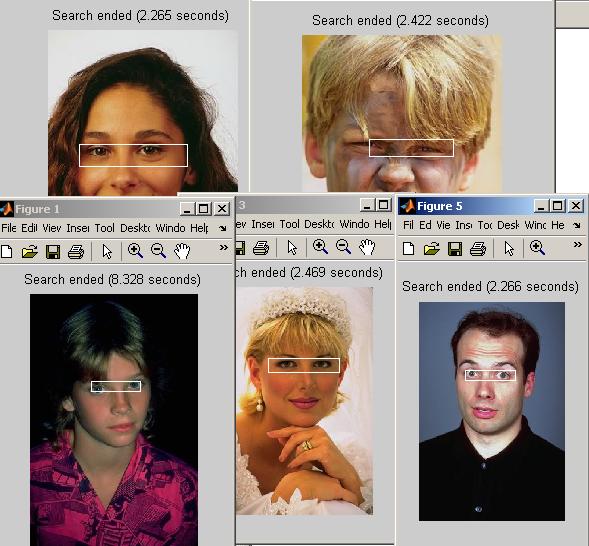The height and width of the screenshot is (546, 589).
Task: Click MATLAB logo icon in Figure 5 title bar
Action: (x=407, y=206)
